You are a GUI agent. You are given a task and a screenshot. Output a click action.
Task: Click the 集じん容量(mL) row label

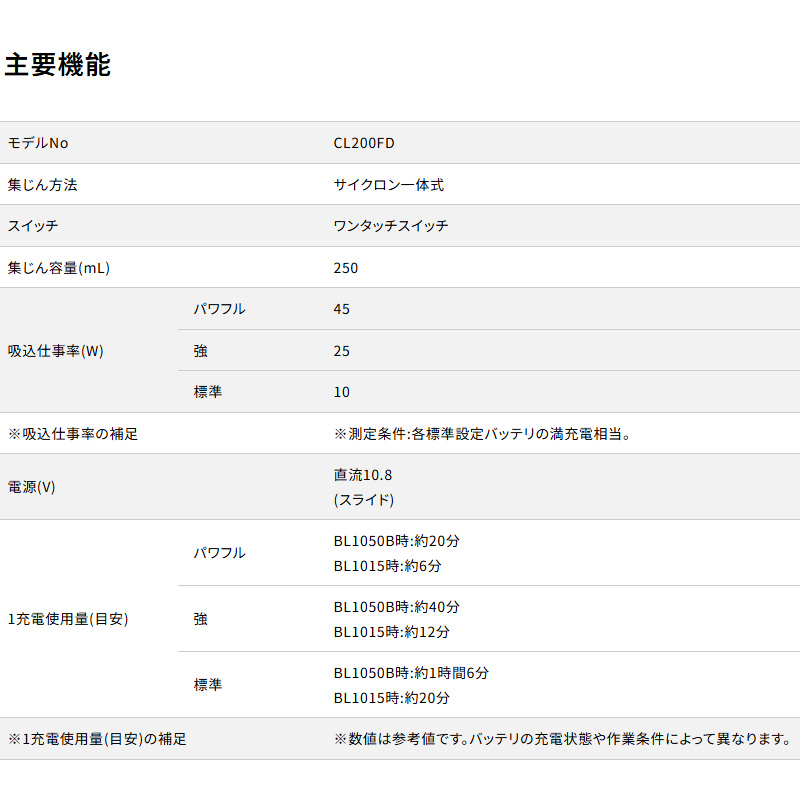coord(59,268)
